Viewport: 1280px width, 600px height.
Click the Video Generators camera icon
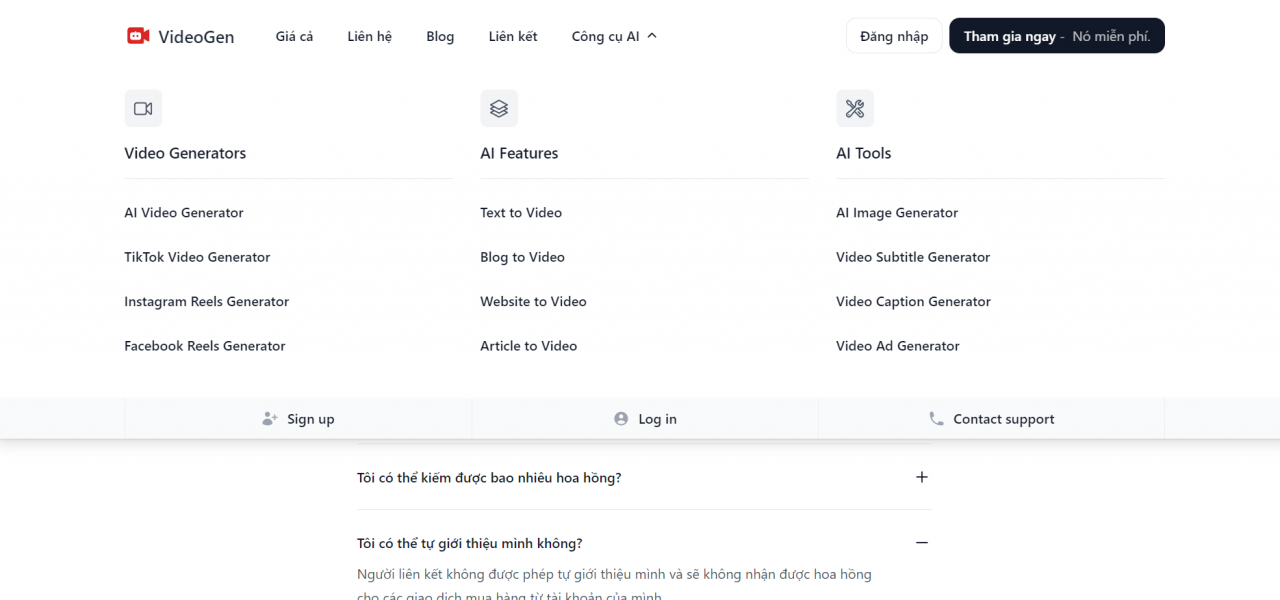(x=143, y=109)
